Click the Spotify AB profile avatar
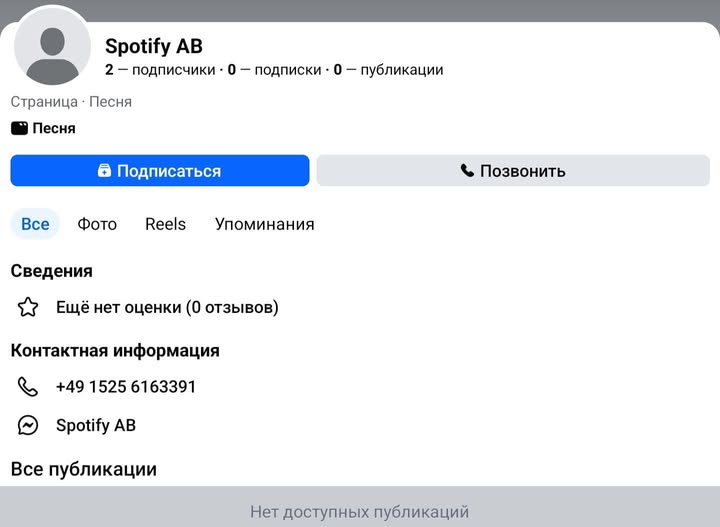This screenshot has width=720, height=527. [x=52, y=52]
